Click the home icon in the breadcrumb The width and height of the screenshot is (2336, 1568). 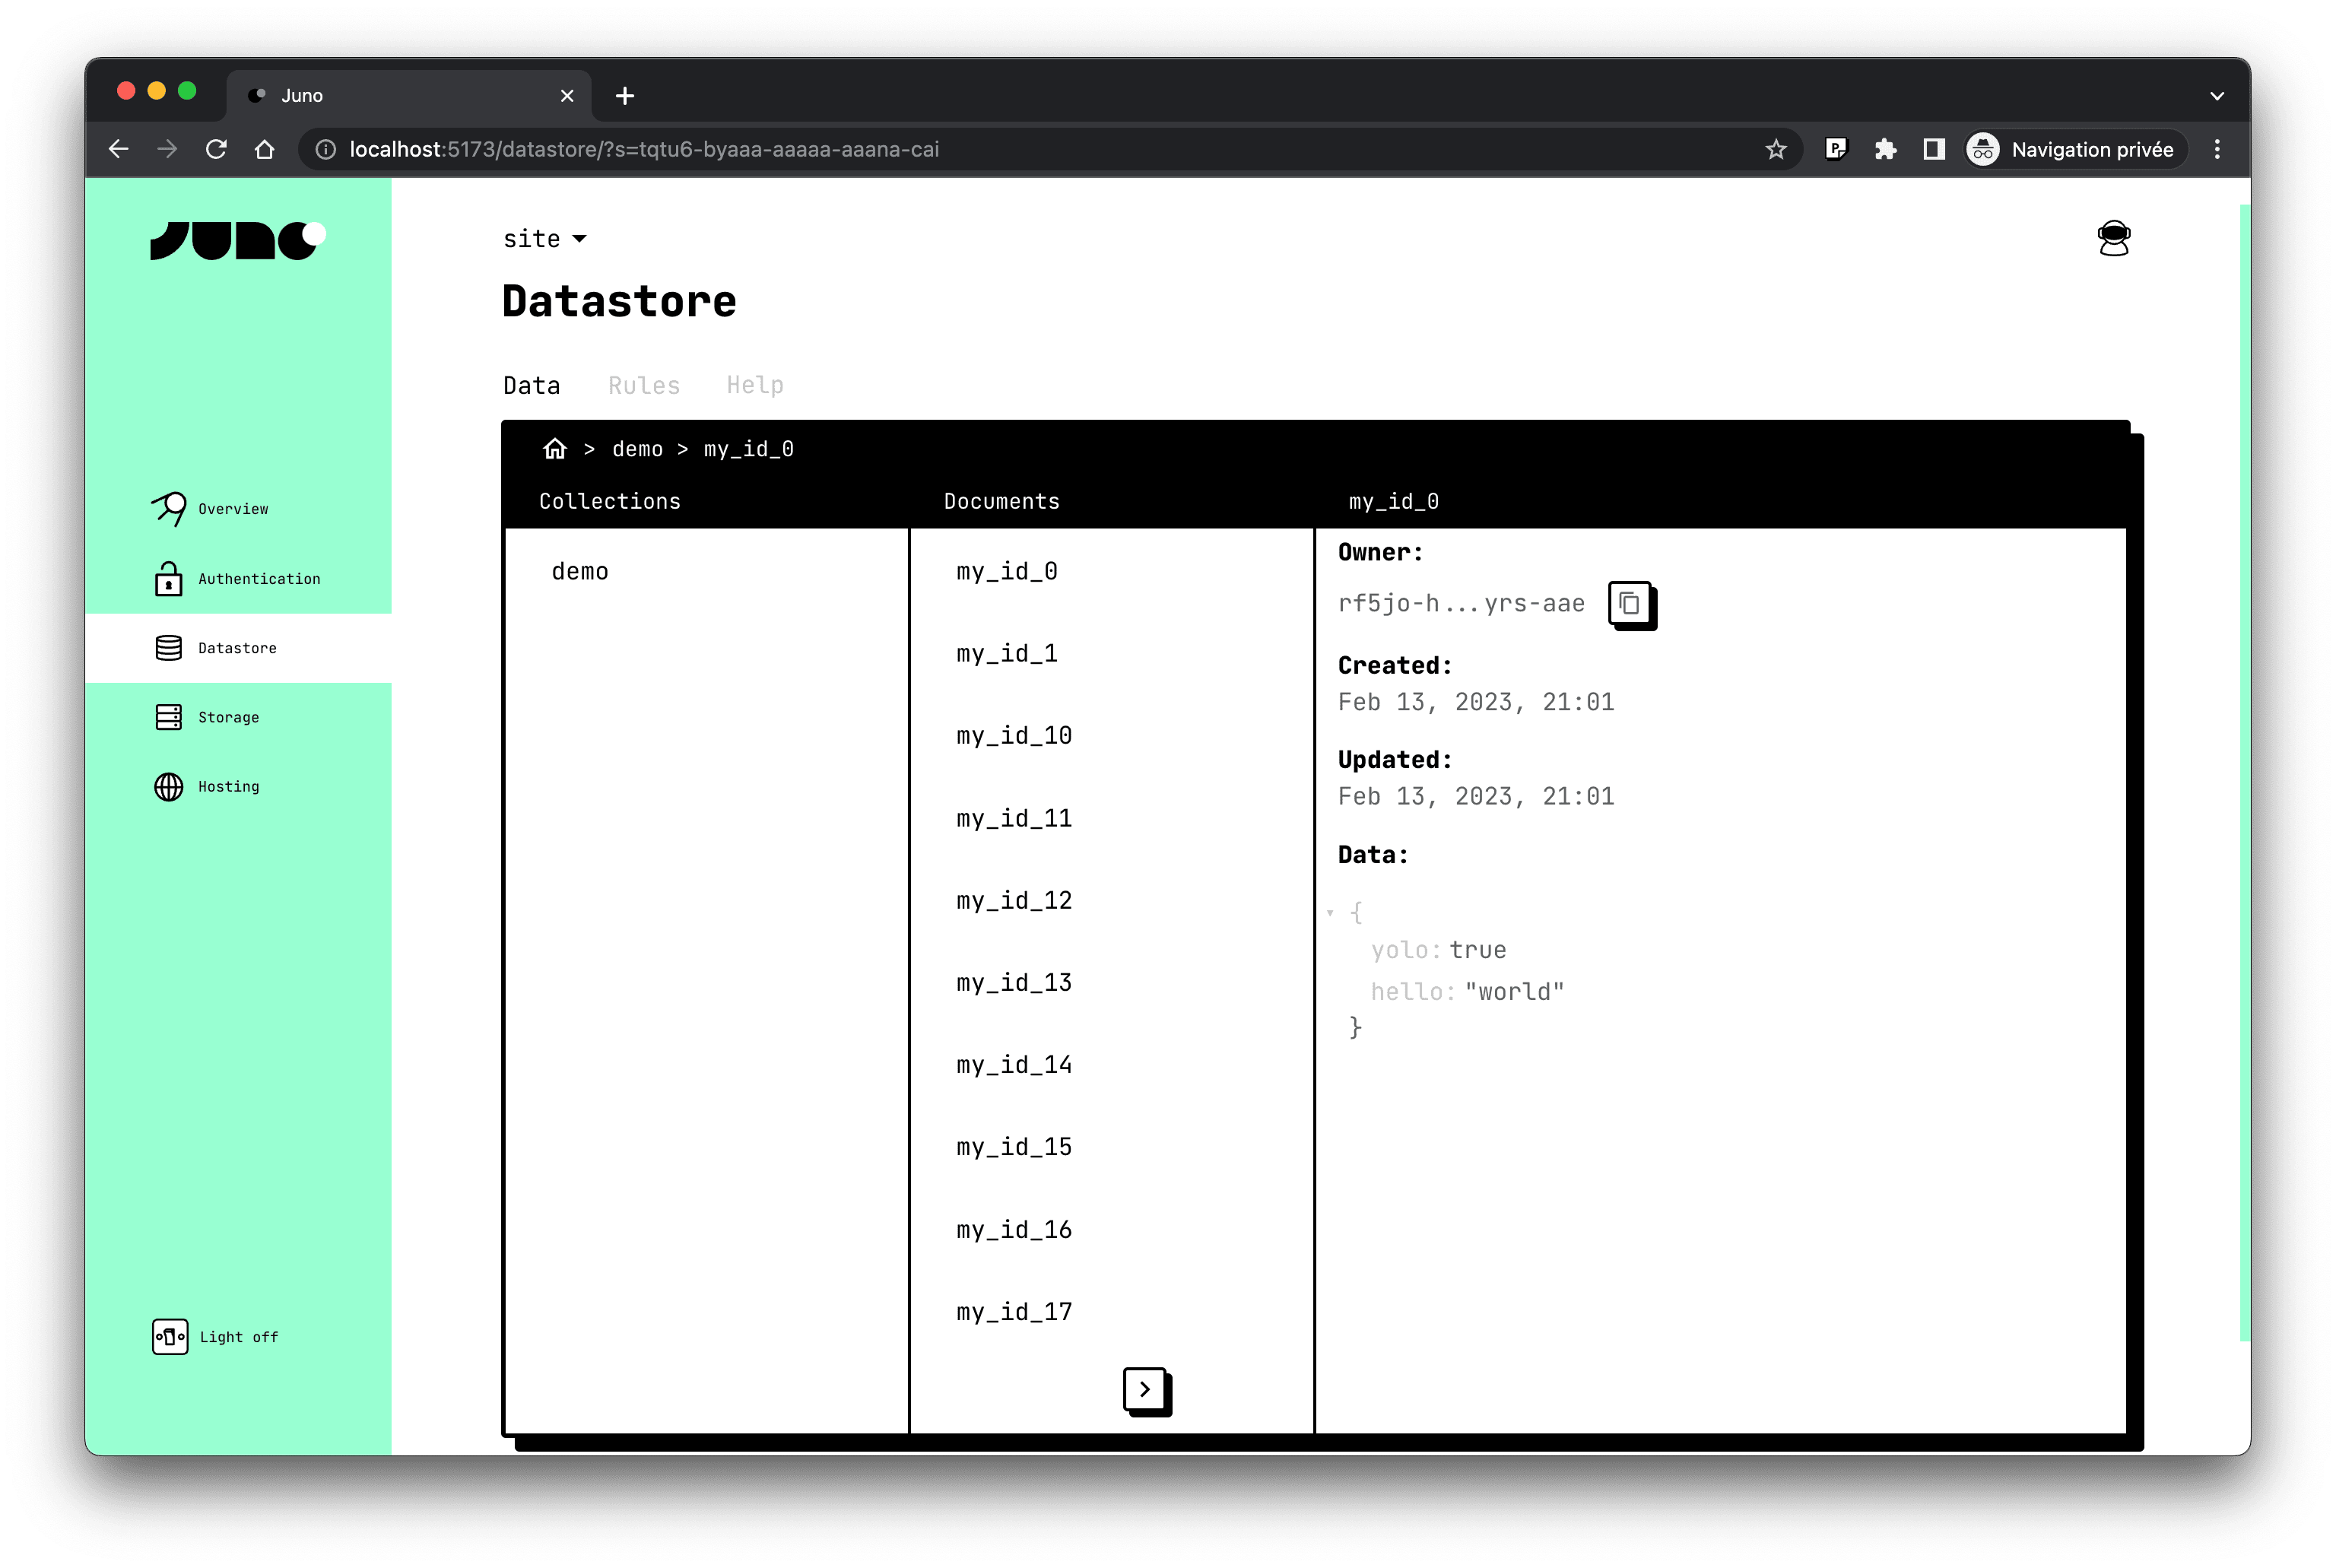click(556, 448)
